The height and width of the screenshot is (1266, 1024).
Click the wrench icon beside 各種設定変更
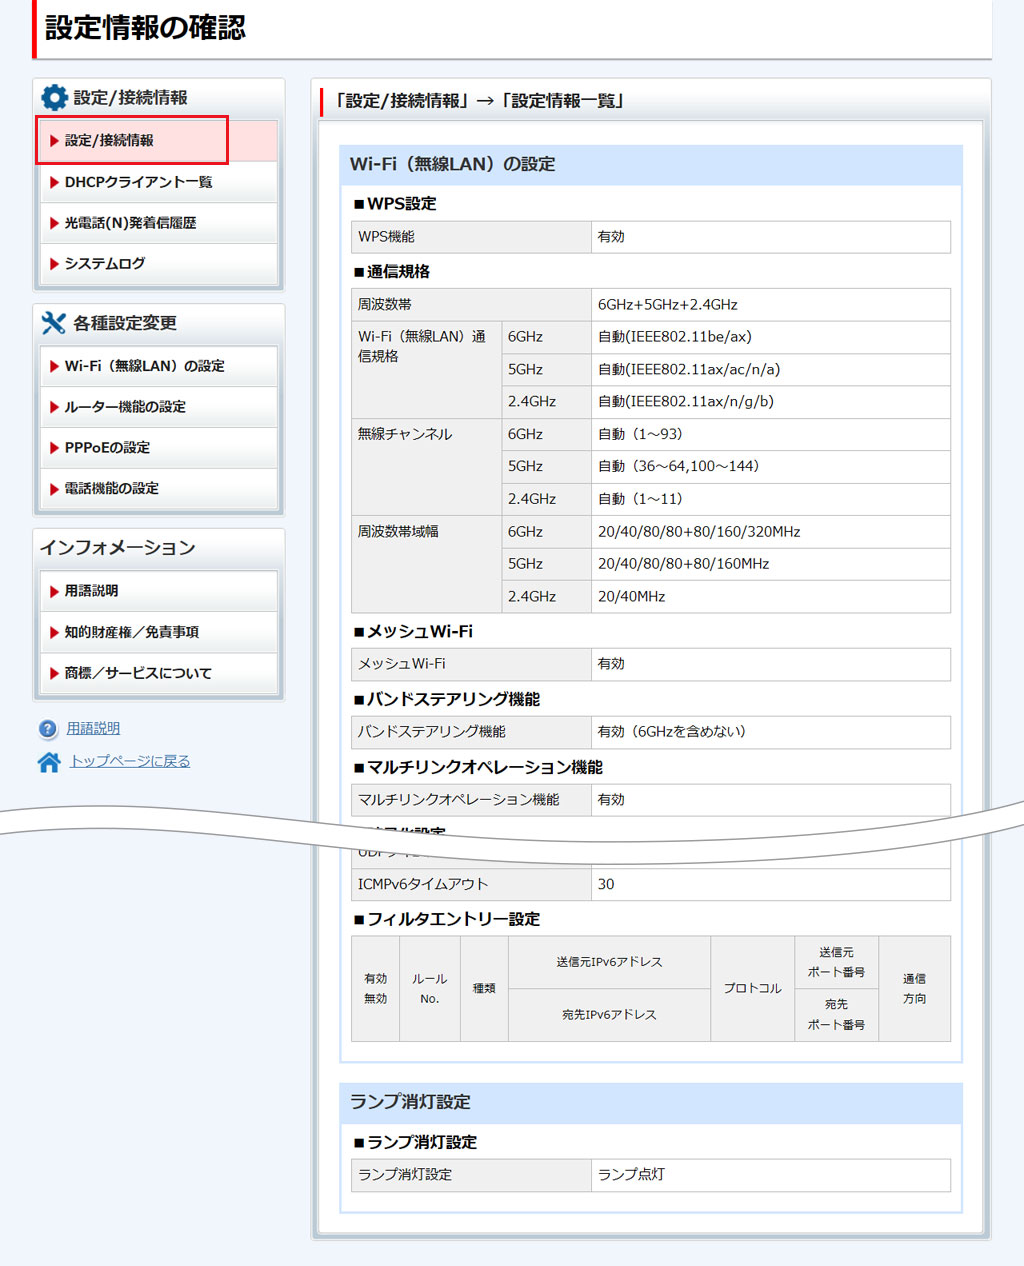tap(53, 323)
